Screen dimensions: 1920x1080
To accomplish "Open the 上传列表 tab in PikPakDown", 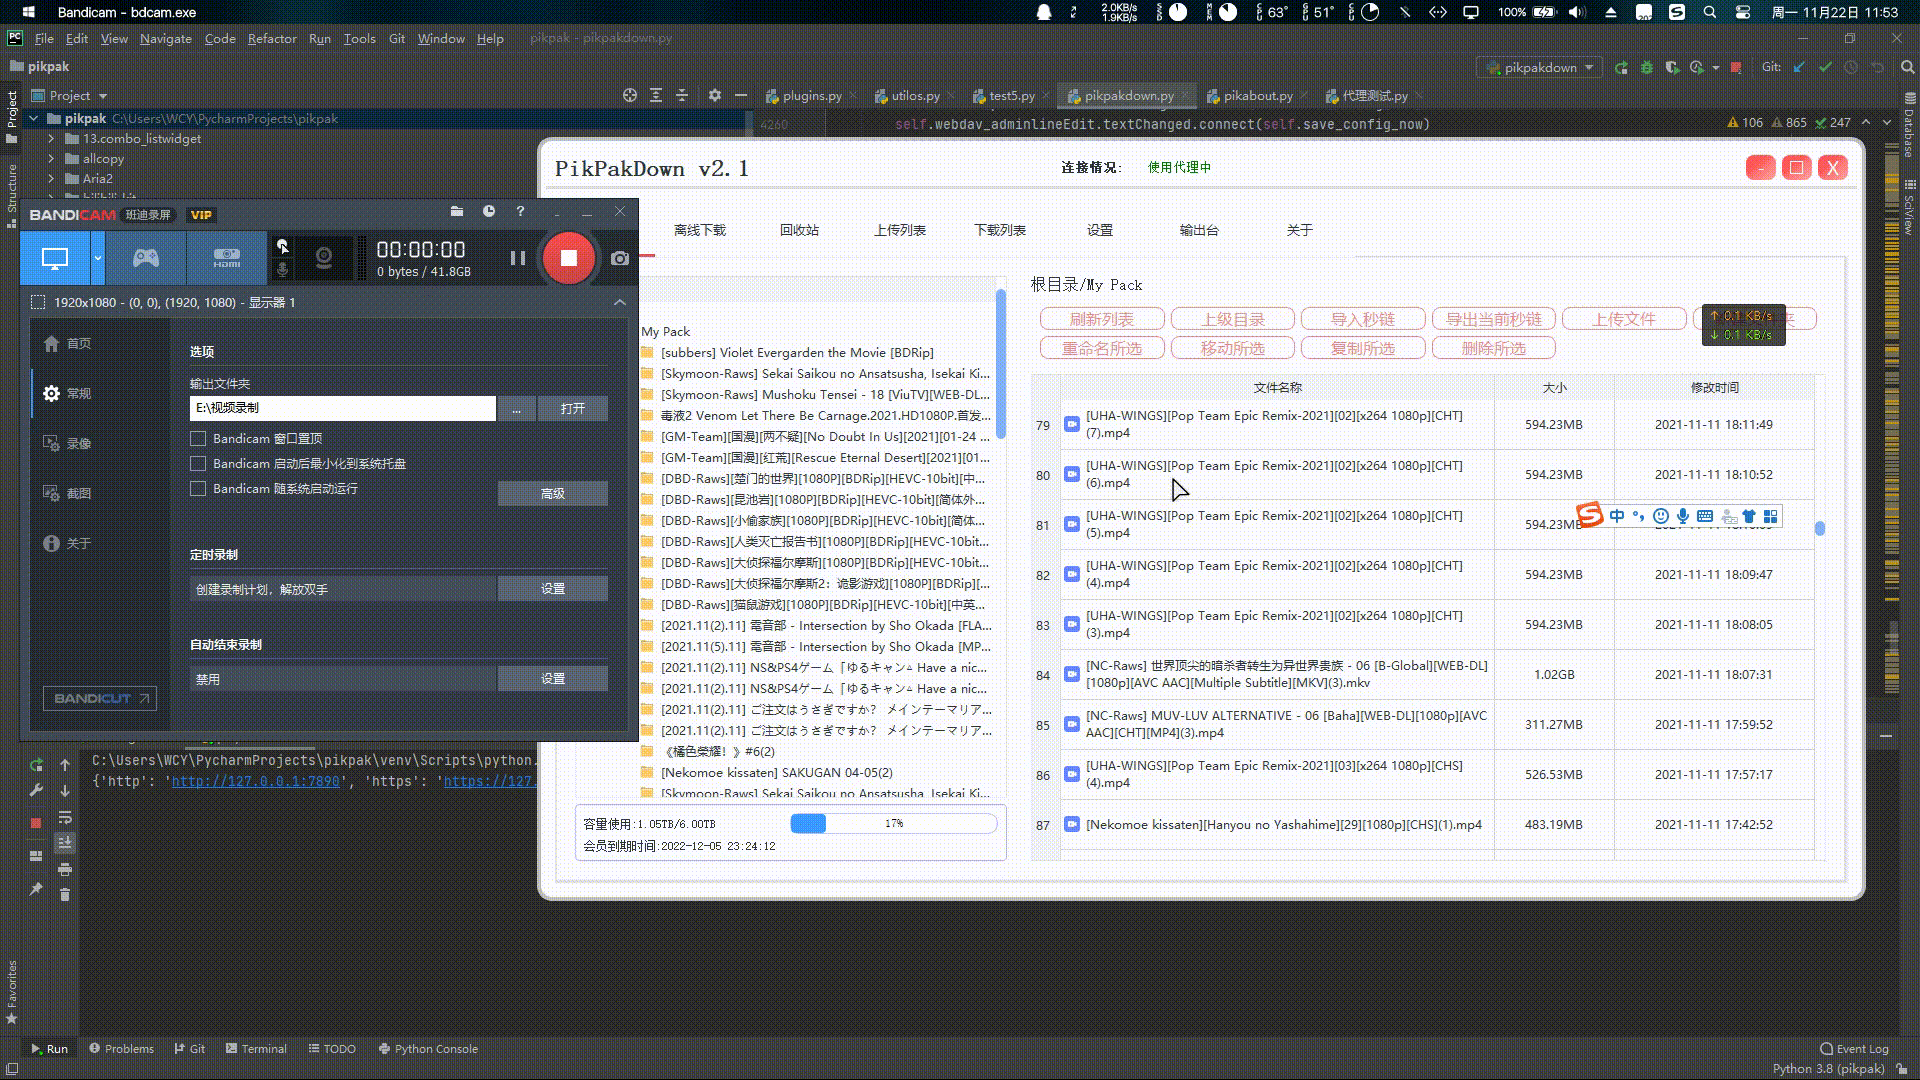I will click(900, 230).
